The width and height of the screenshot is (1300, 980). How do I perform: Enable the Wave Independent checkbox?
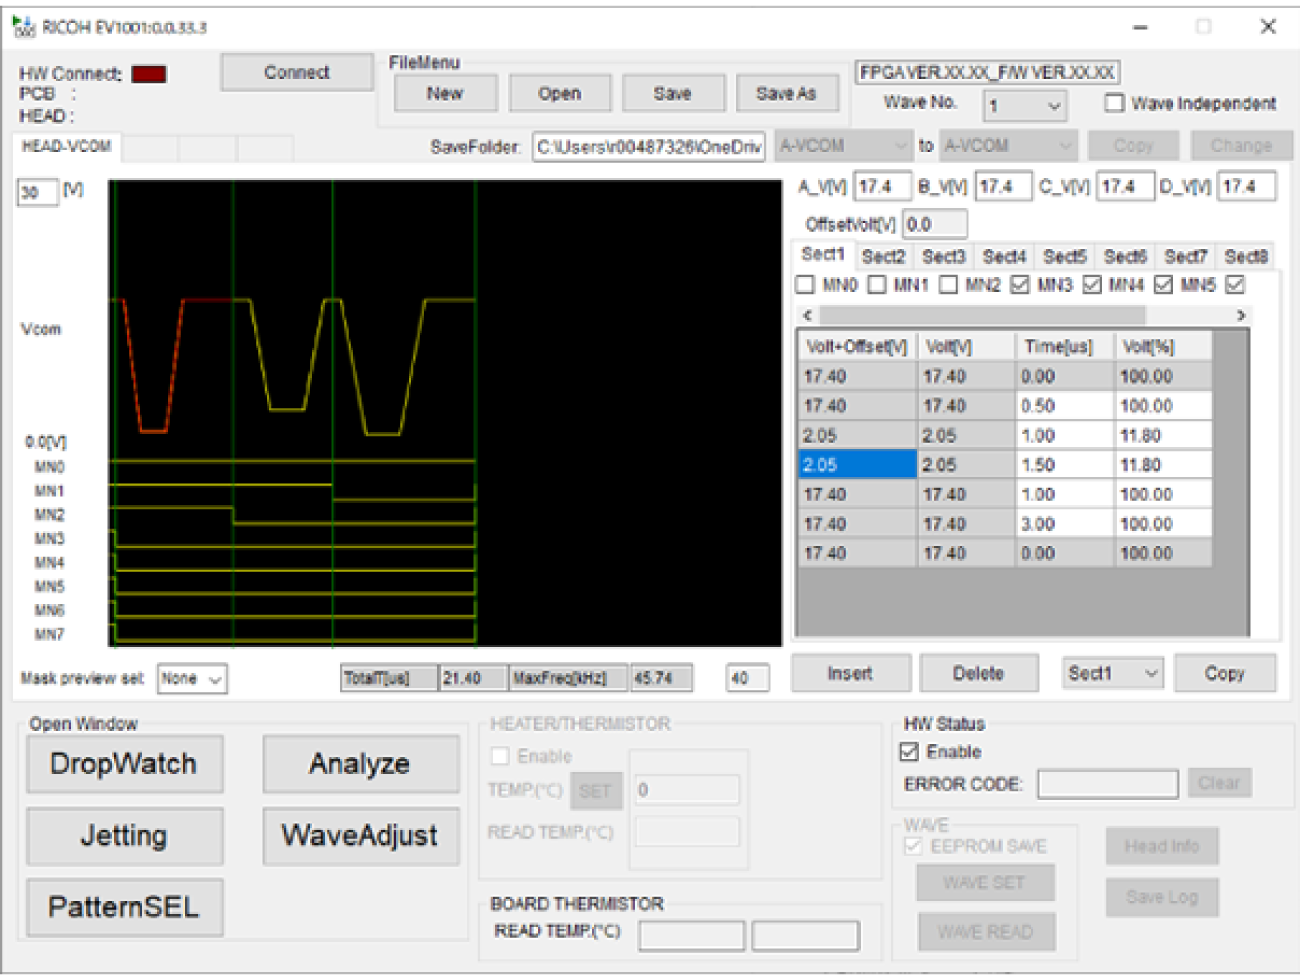[1113, 103]
